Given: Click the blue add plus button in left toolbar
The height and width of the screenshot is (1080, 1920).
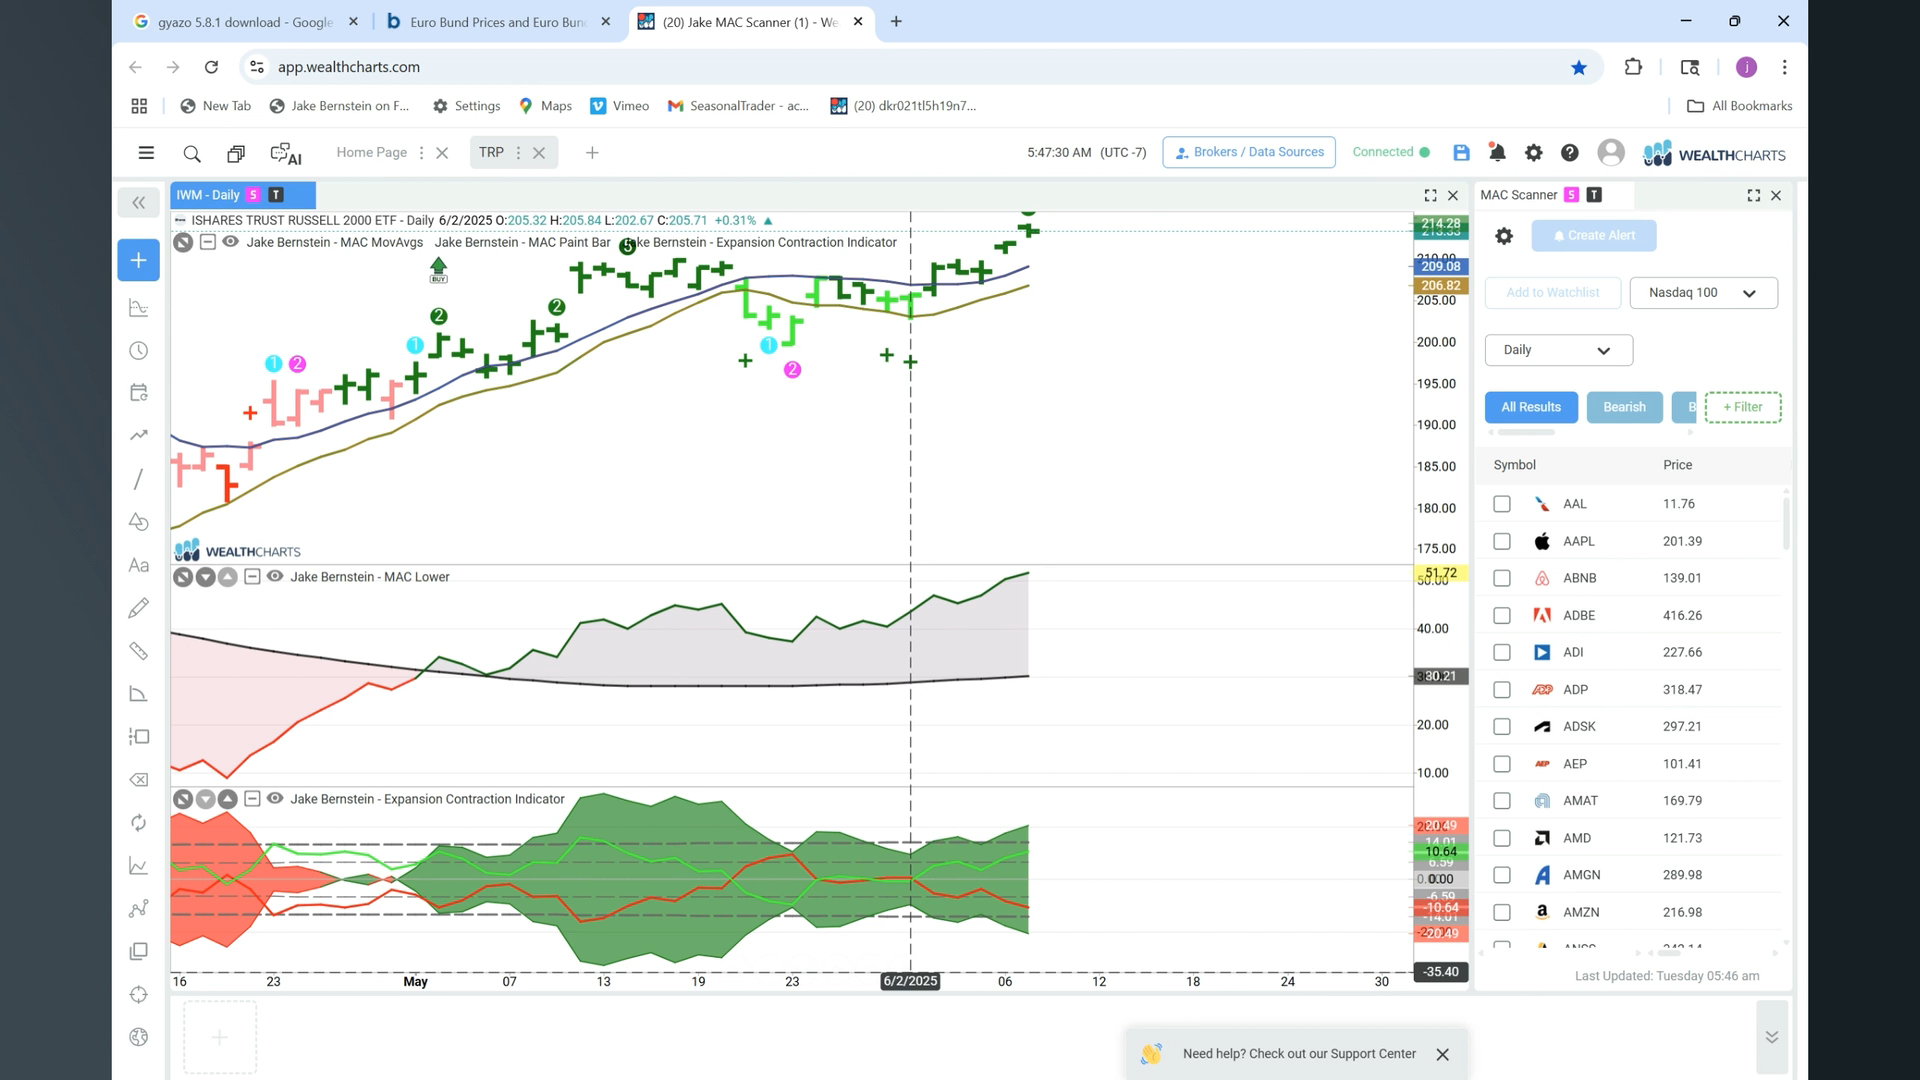Looking at the screenshot, I should (139, 260).
